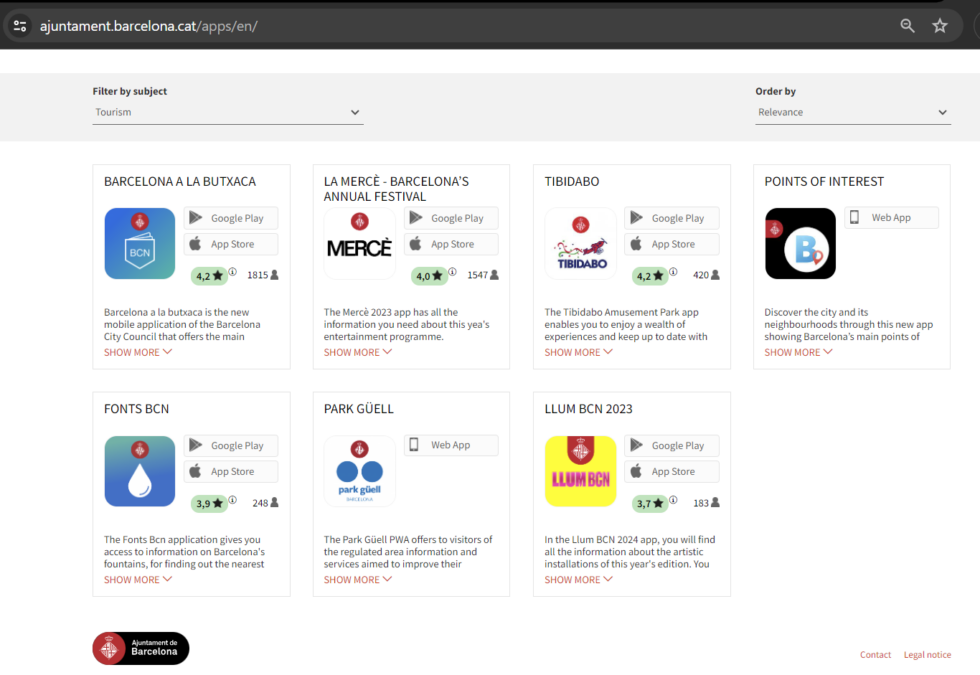
Task: View the Legal notice
Action: pyautogui.click(x=927, y=654)
